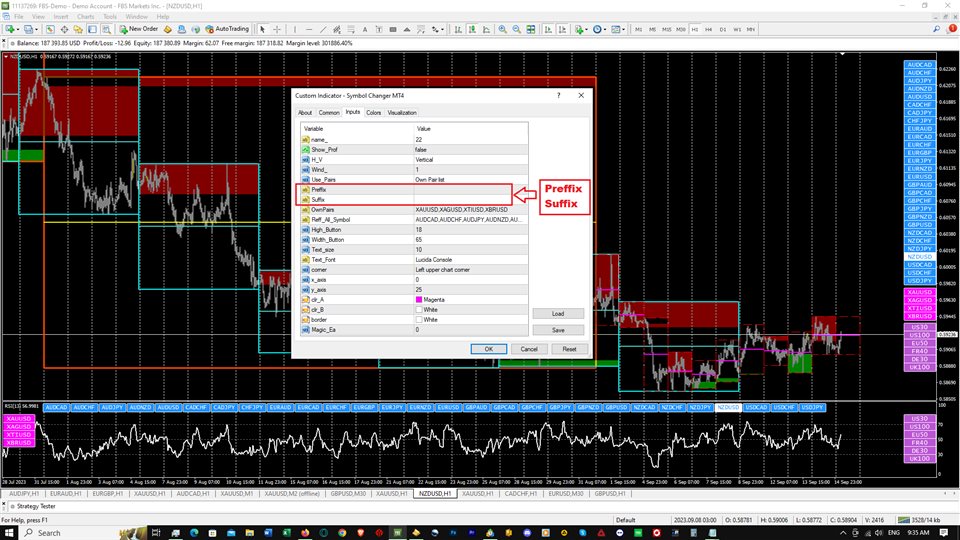Toggle the Terminal window icon
960x540 pixels.
point(92,29)
